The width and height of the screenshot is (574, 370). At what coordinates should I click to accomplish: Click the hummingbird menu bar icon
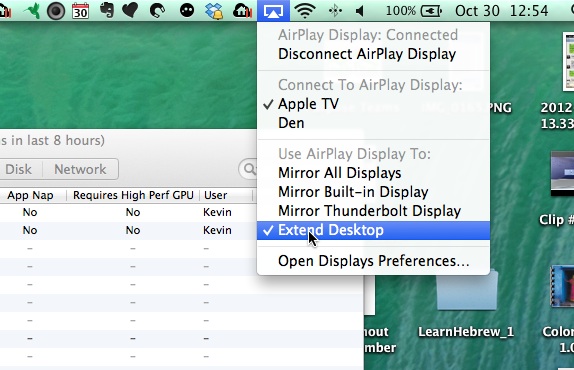pyautogui.click(x=32, y=11)
